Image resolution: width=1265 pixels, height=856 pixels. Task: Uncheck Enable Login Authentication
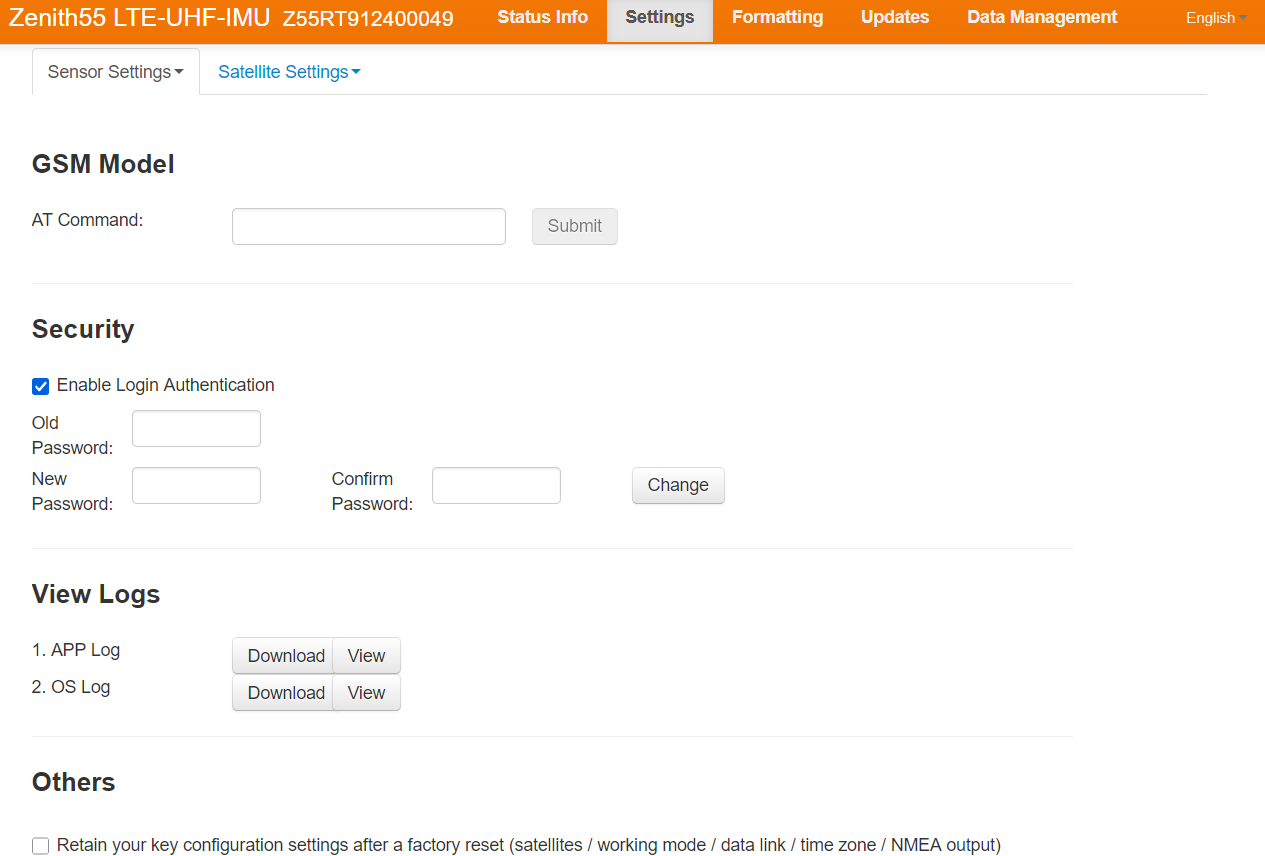pyautogui.click(x=41, y=387)
